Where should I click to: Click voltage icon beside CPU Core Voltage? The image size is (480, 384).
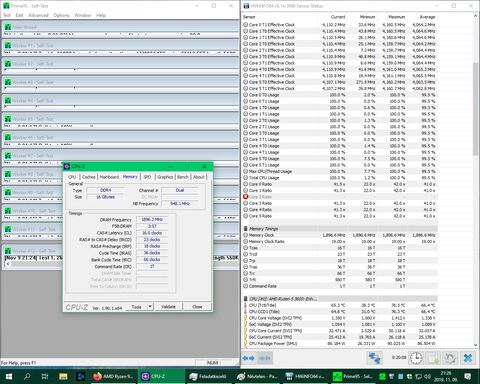click(246, 318)
